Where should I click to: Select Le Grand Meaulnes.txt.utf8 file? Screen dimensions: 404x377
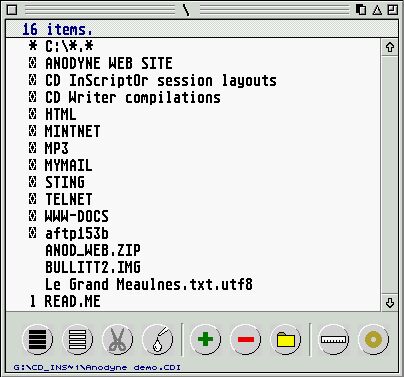point(149,284)
